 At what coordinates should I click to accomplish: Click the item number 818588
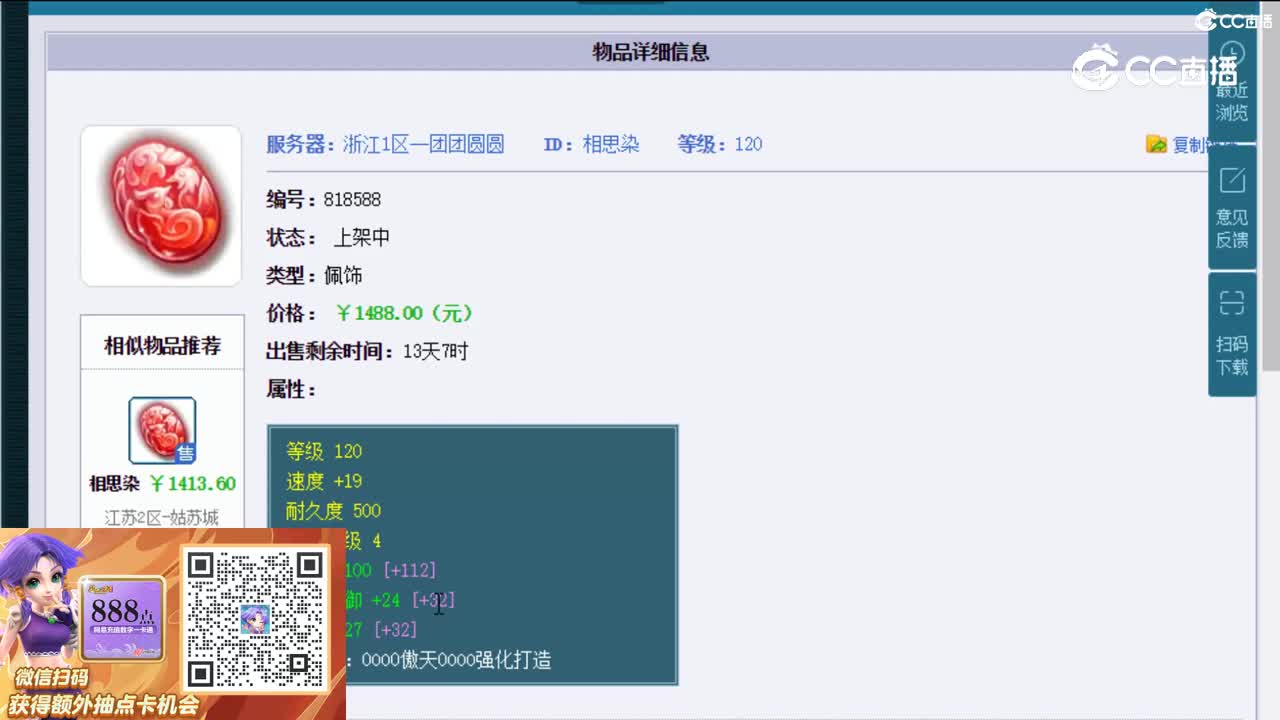[355, 199]
